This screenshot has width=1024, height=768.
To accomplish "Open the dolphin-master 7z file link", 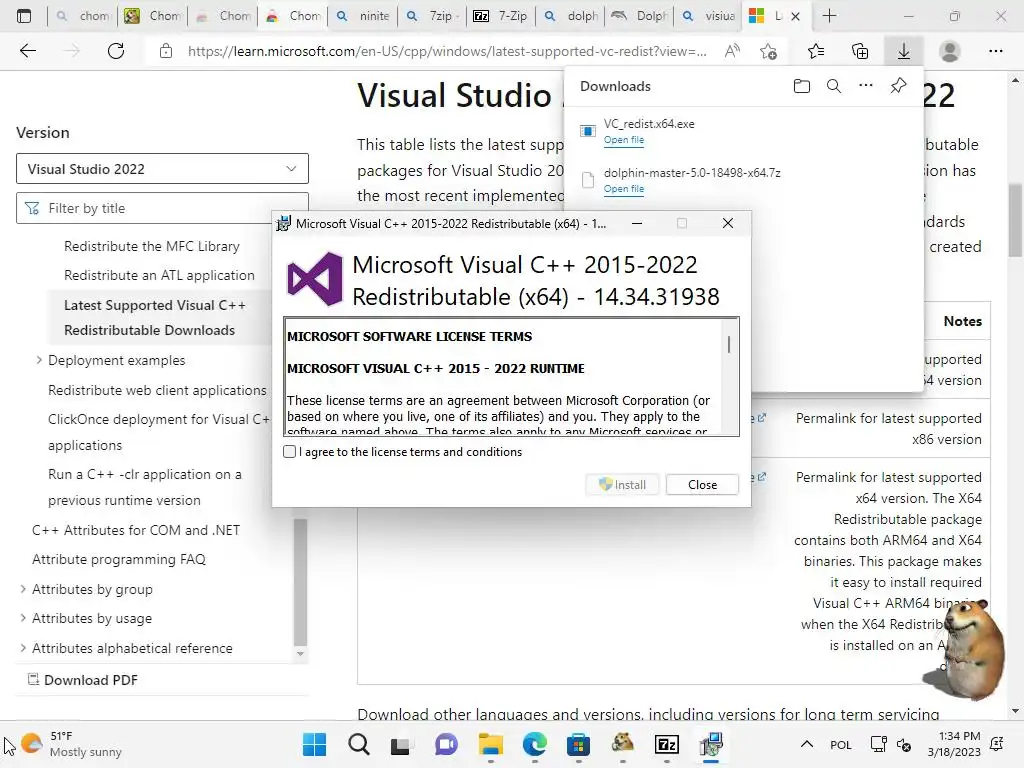I will tap(624, 189).
